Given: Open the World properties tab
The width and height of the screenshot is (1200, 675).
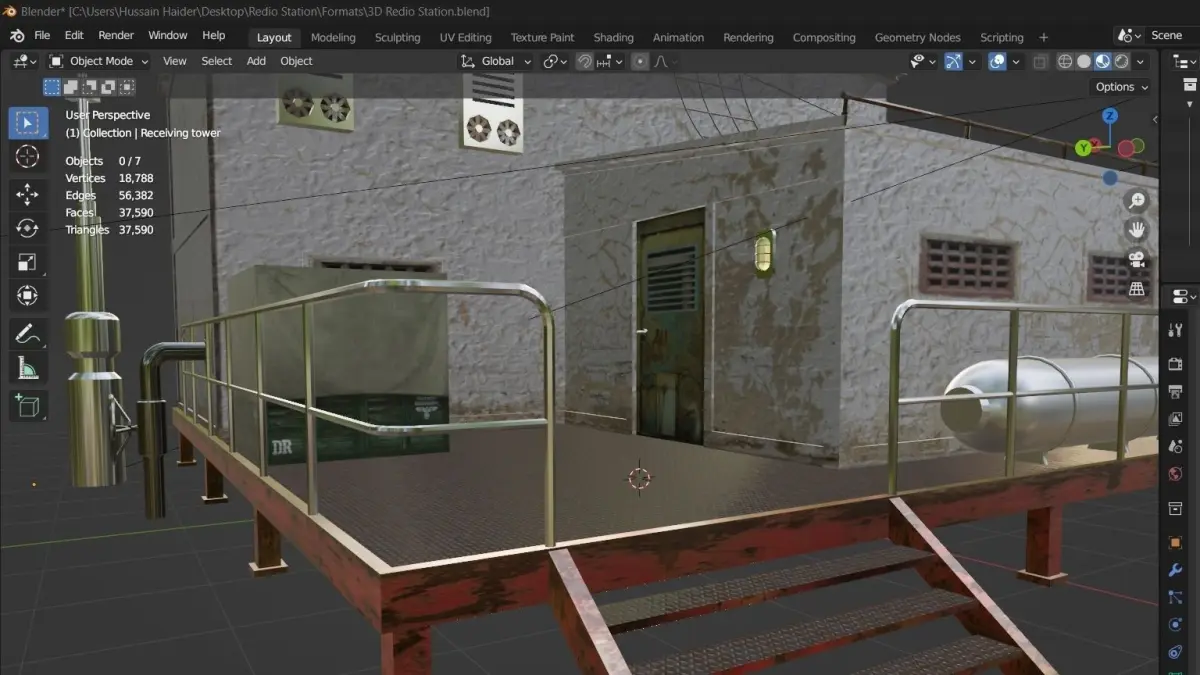Looking at the screenshot, I should coord(1176,473).
